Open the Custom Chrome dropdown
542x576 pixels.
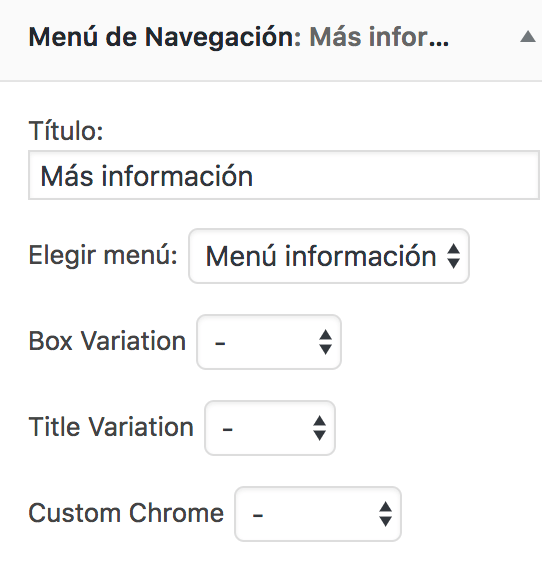click(318, 514)
